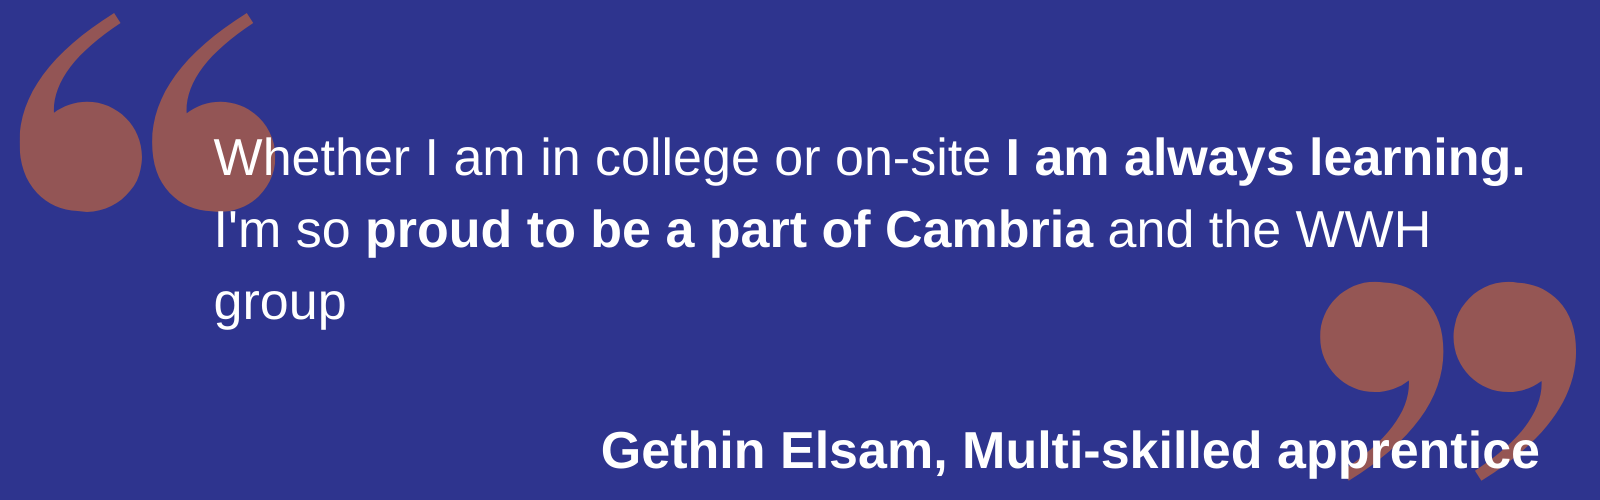The height and width of the screenshot is (500, 1600).
Task: Click the bold word 'Cambria'
Action: [989, 230]
